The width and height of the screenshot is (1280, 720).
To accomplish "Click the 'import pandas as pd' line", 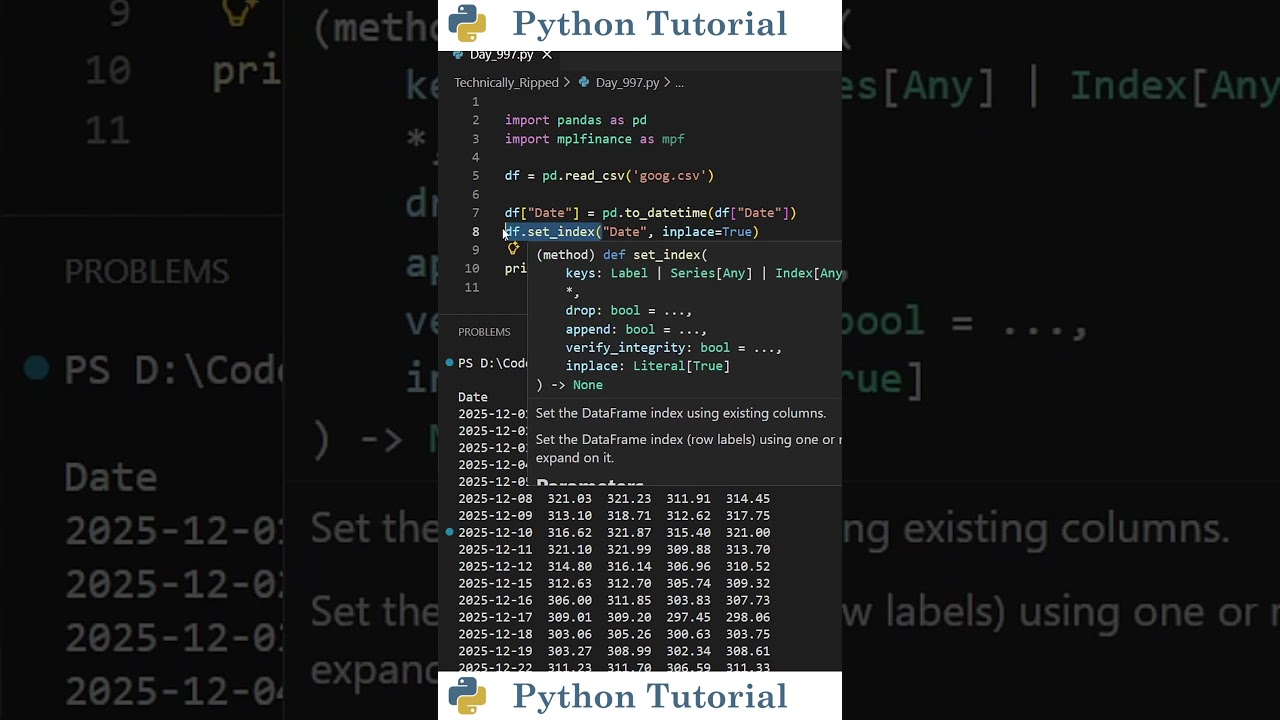I will pyautogui.click(x=576, y=121).
